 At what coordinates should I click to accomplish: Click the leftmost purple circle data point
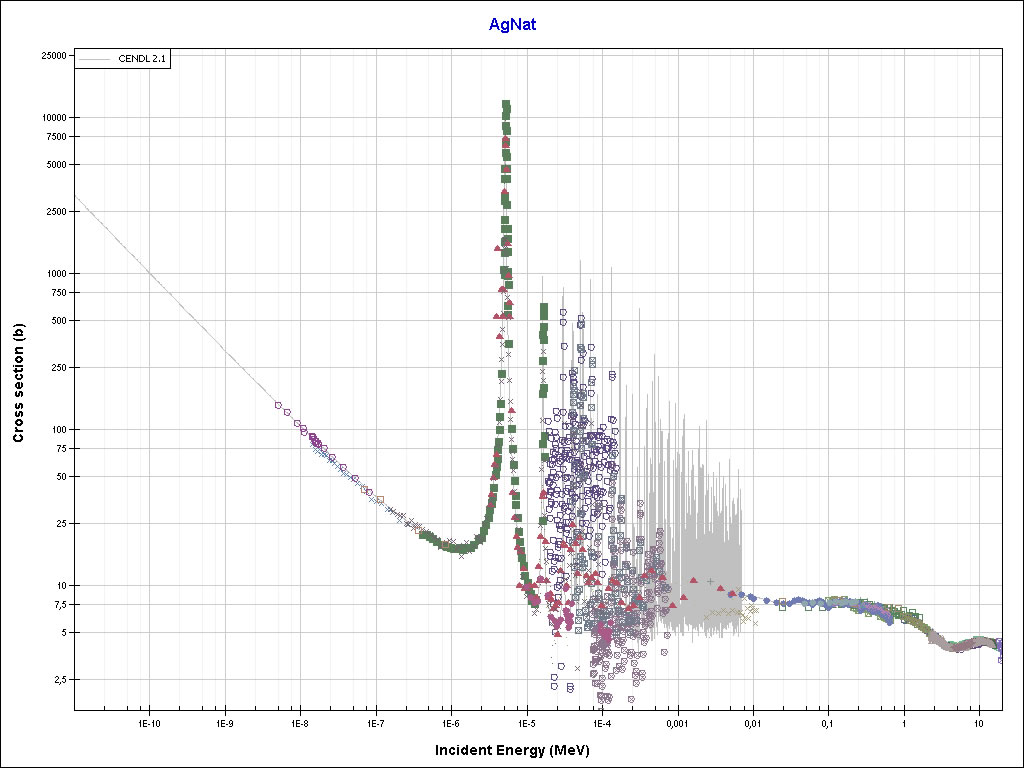point(278,405)
